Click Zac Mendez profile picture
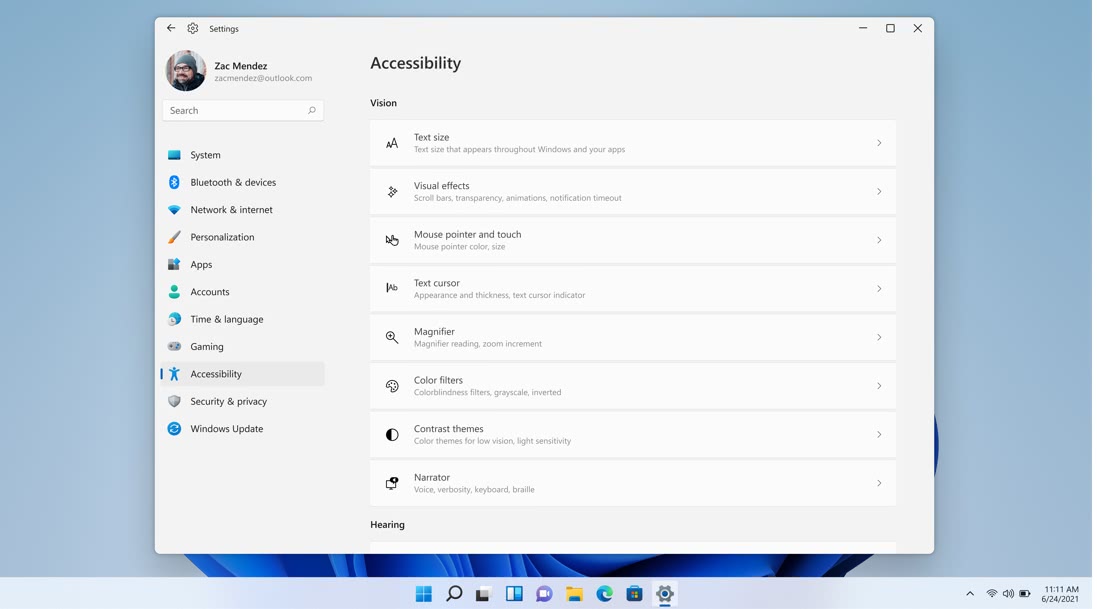 (x=185, y=71)
